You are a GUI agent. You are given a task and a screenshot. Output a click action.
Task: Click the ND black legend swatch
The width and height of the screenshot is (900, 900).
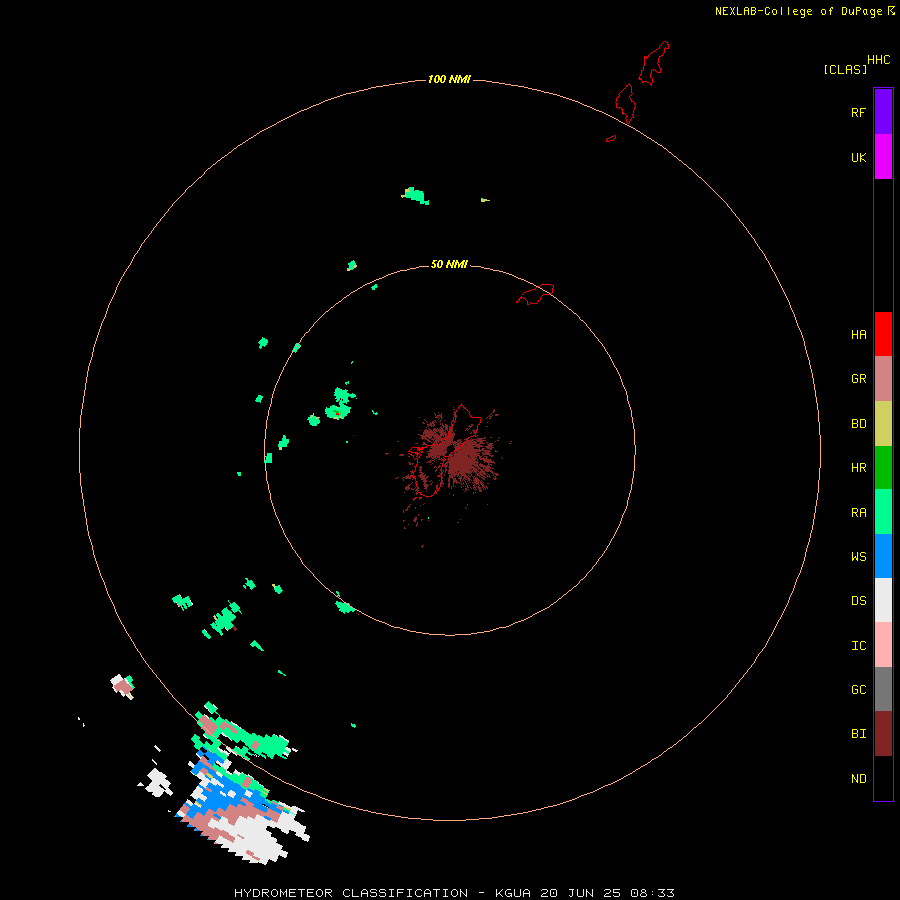tap(883, 778)
